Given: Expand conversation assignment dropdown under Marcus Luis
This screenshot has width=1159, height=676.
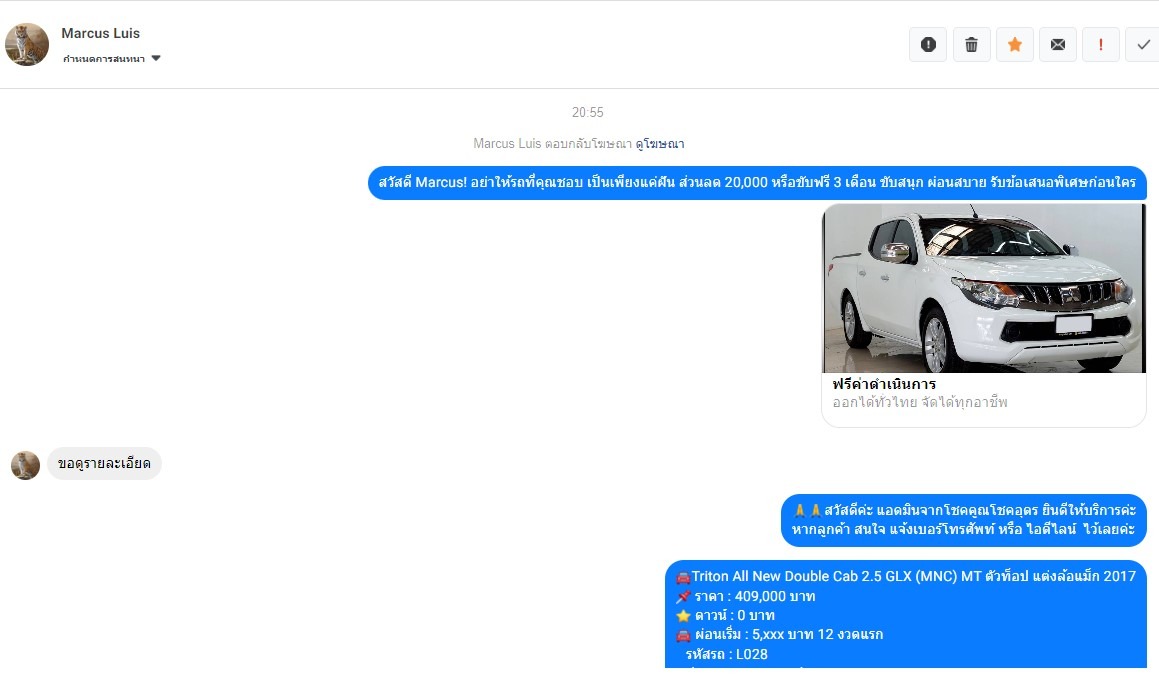Looking at the screenshot, I should 112,58.
